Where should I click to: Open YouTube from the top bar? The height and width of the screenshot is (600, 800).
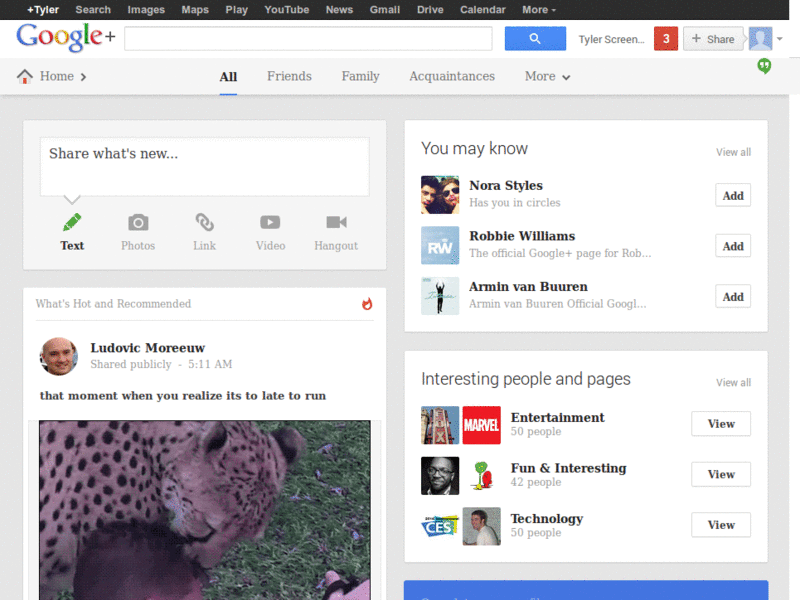[286, 10]
